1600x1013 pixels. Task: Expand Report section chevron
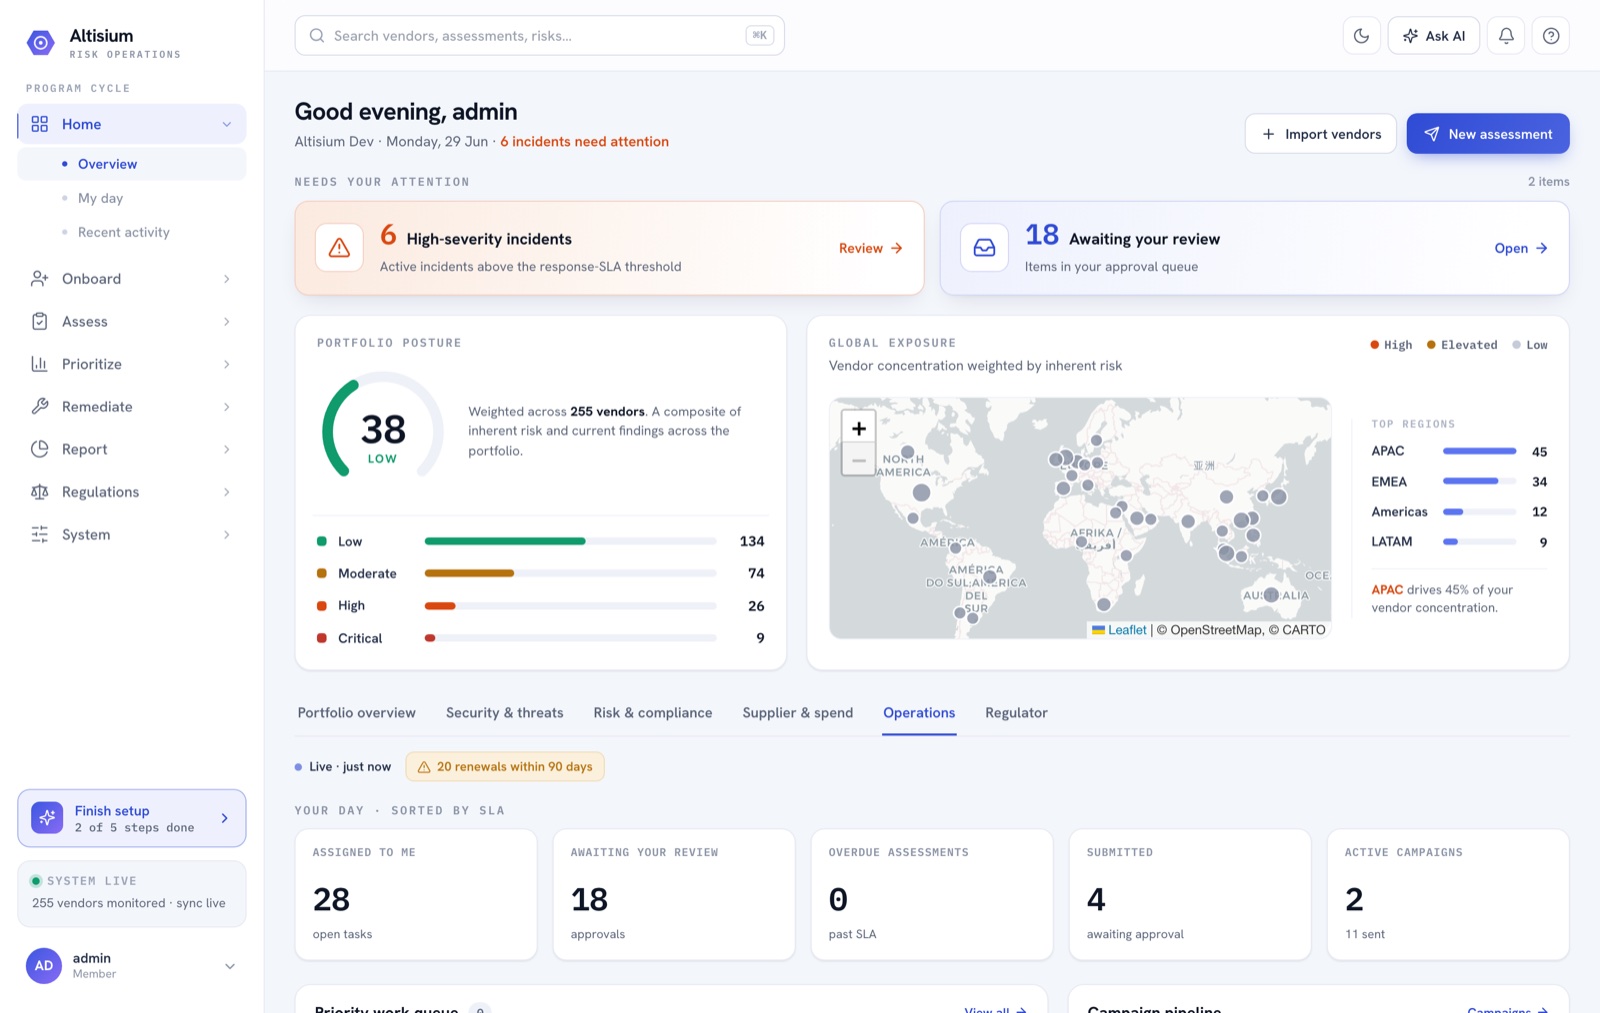tap(227, 449)
